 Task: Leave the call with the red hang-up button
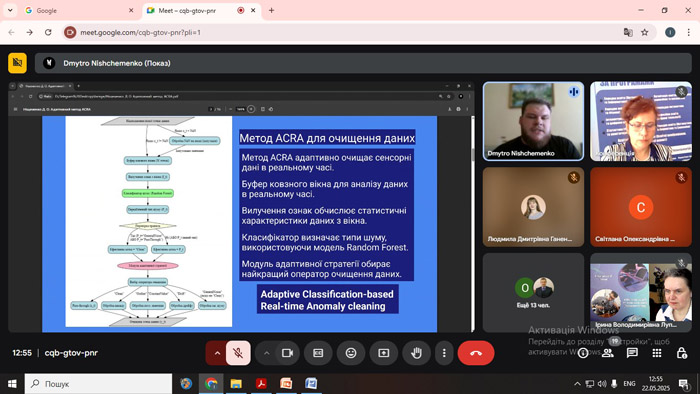[475, 353]
